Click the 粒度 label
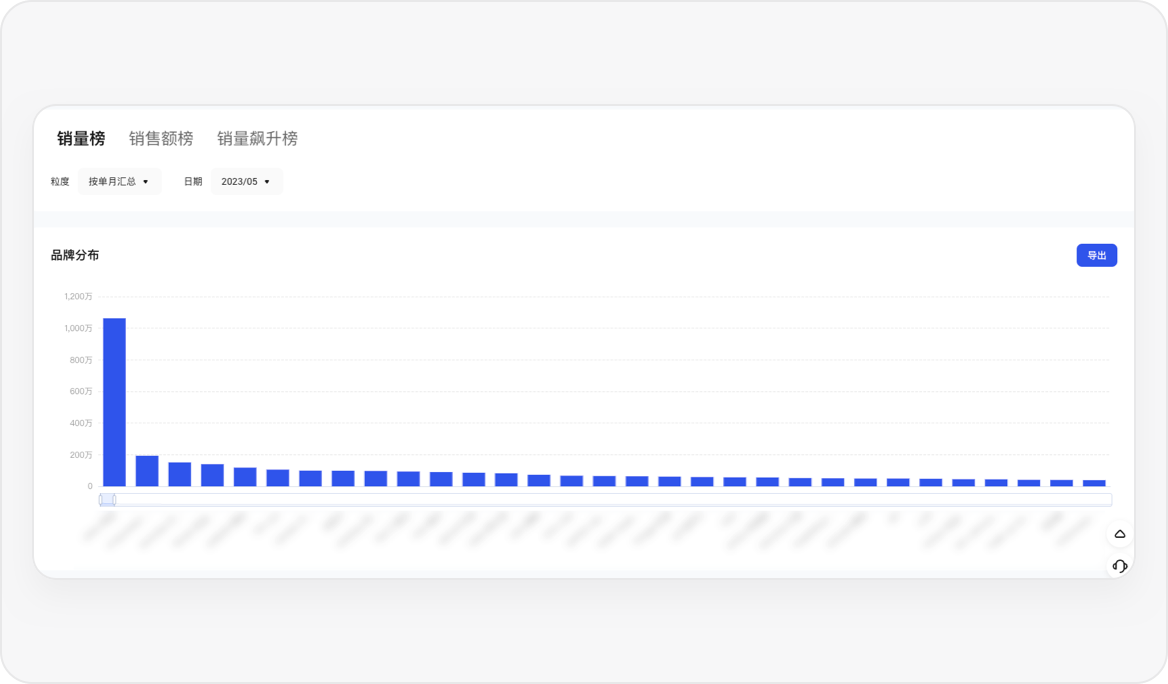The width and height of the screenshot is (1168, 684). coord(60,181)
